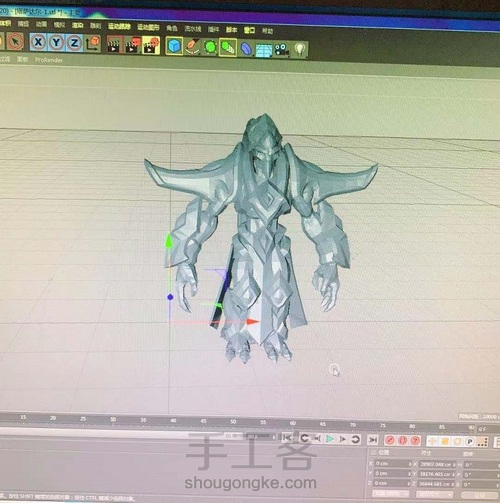This screenshot has height=503, width=500.
Task: Open the 雕刻 menu
Action: [x=95, y=26]
